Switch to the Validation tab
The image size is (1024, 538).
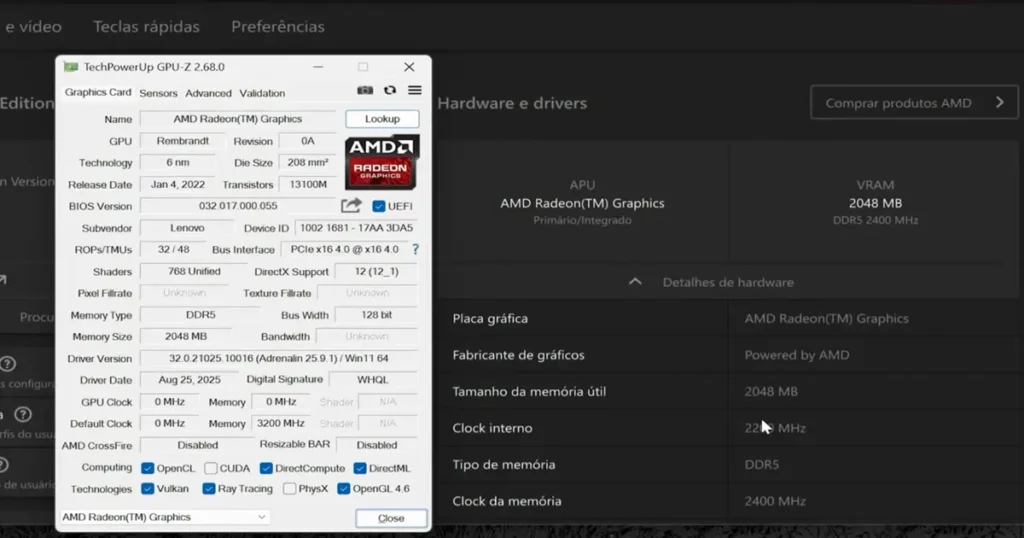262,93
